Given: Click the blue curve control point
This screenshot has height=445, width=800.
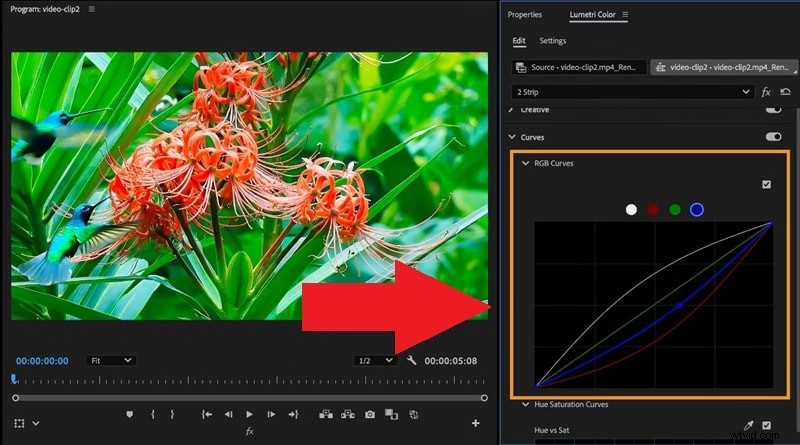Looking at the screenshot, I should pos(679,306).
